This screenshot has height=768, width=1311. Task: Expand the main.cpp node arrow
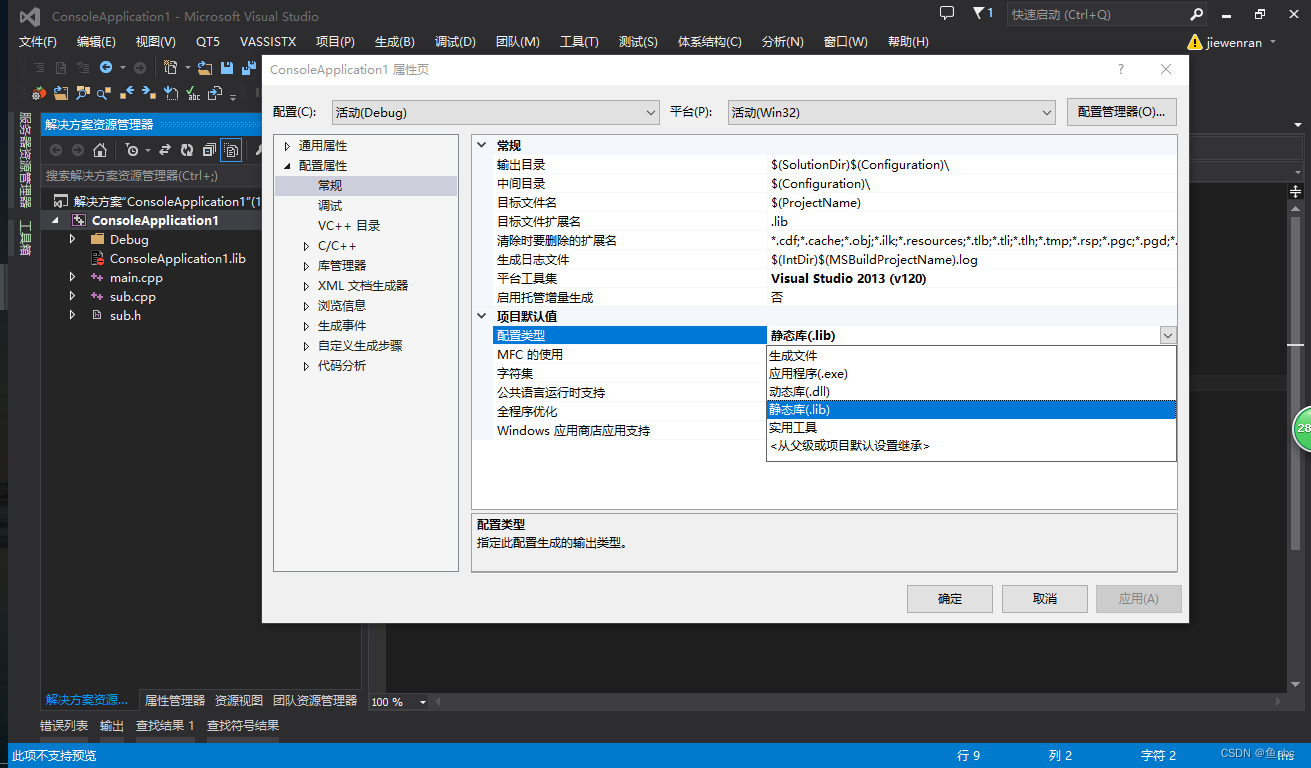tap(72, 277)
